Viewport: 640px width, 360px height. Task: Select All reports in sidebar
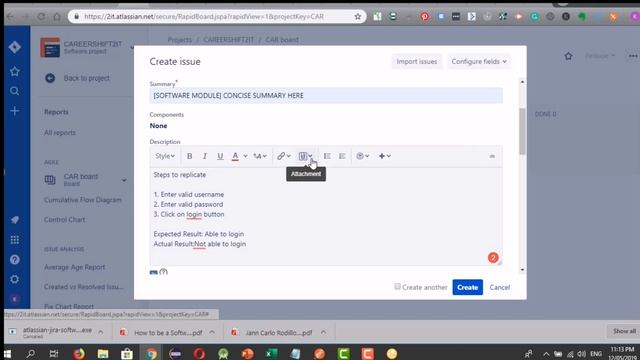(x=60, y=133)
